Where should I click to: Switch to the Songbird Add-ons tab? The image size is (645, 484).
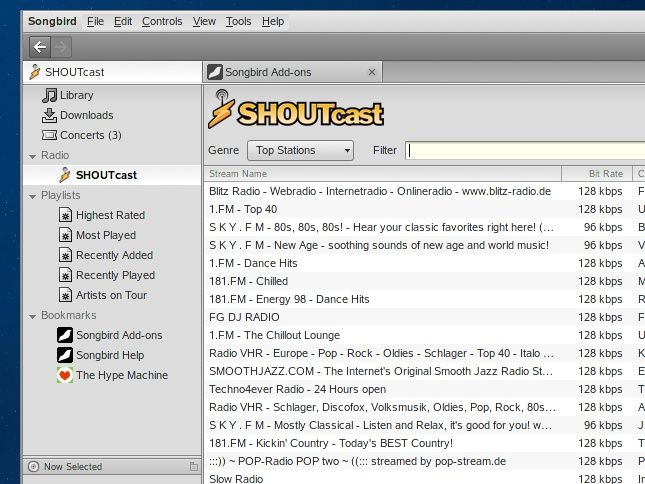[x=292, y=72]
